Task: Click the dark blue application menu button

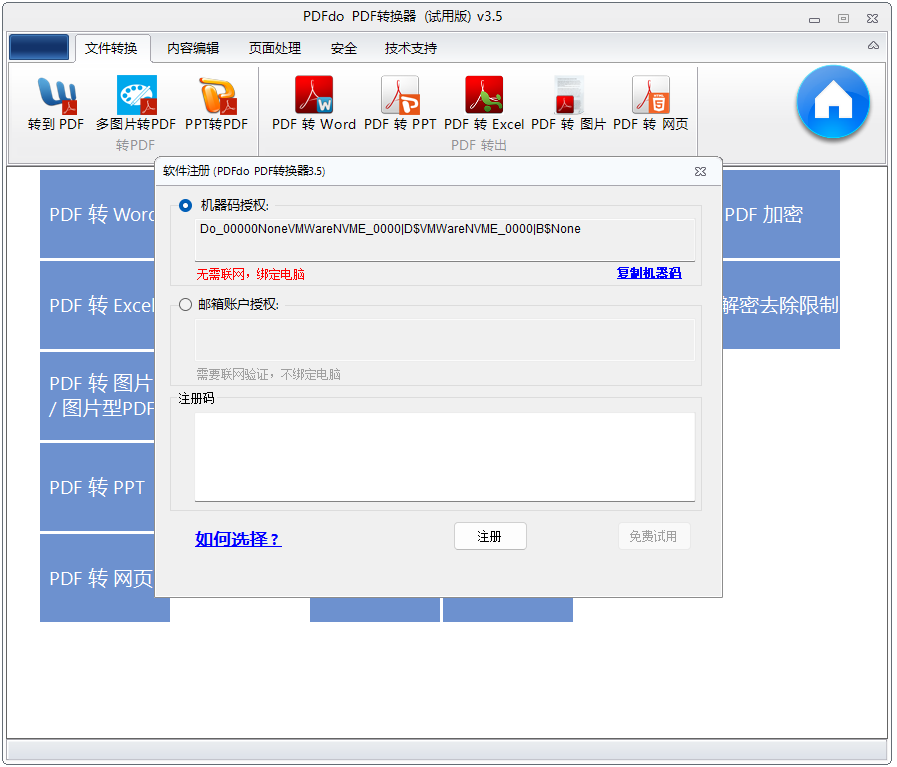Action: [39, 47]
